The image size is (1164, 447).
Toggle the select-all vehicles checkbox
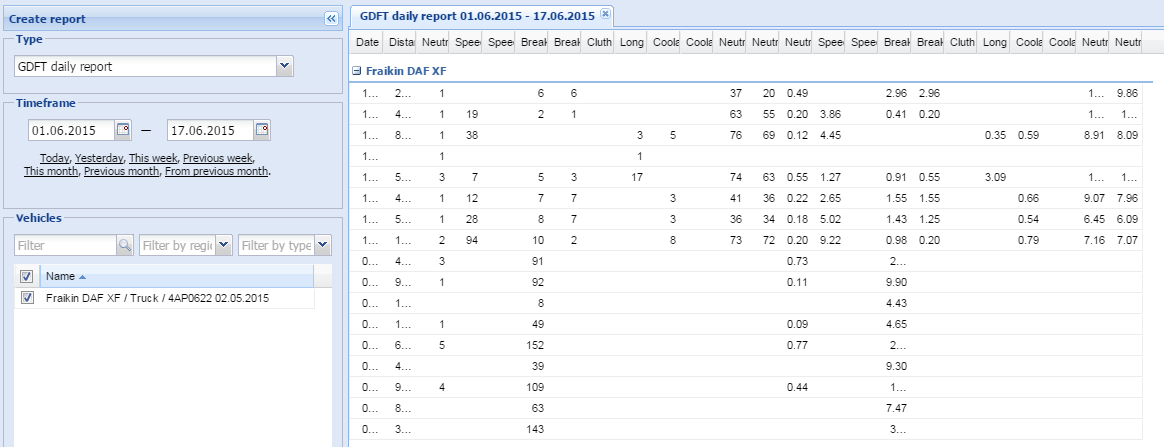pos(27,276)
